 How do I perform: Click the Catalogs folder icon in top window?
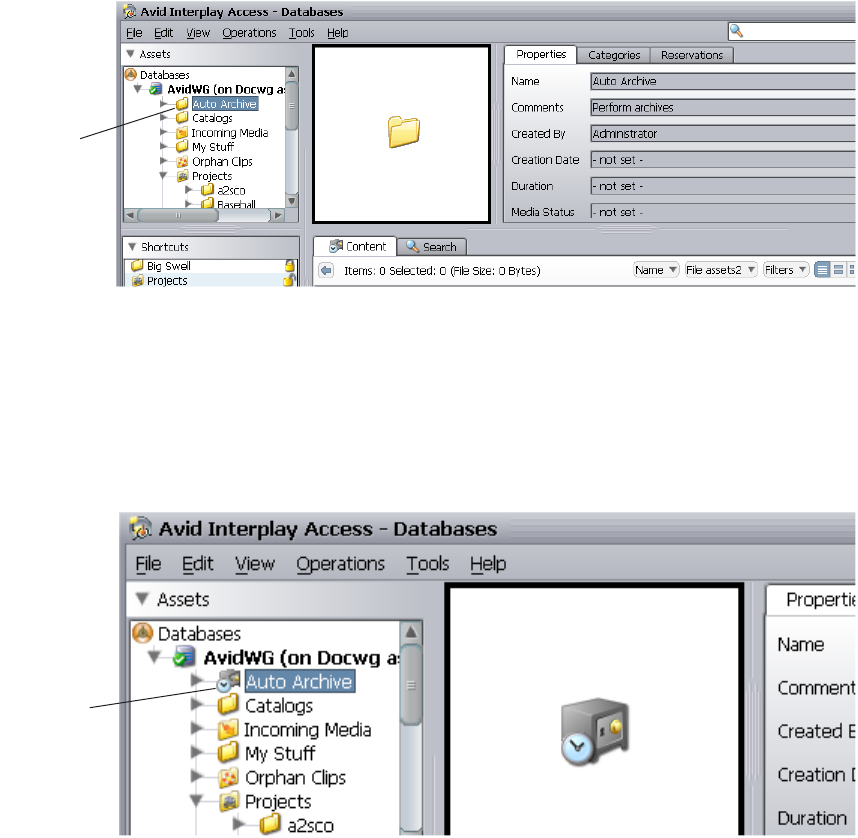[x=182, y=118]
